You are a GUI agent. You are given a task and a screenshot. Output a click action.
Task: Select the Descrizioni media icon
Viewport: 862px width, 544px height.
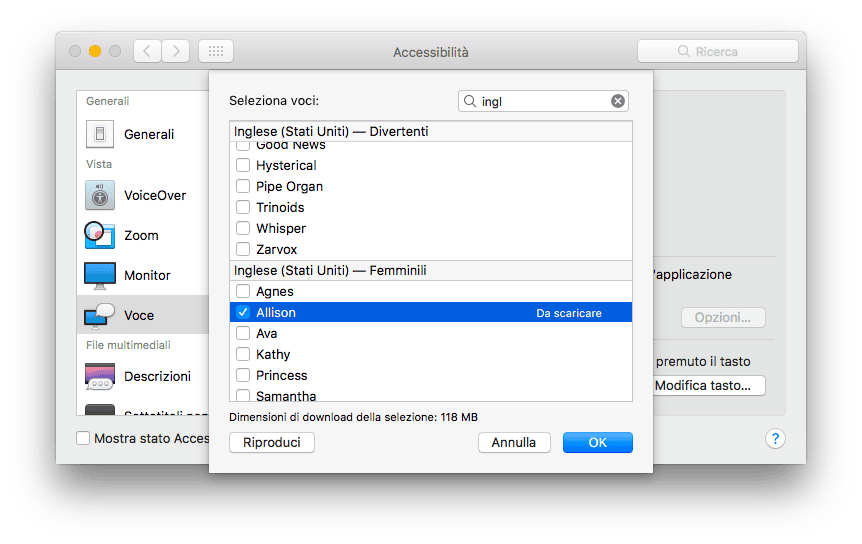coord(100,376)
